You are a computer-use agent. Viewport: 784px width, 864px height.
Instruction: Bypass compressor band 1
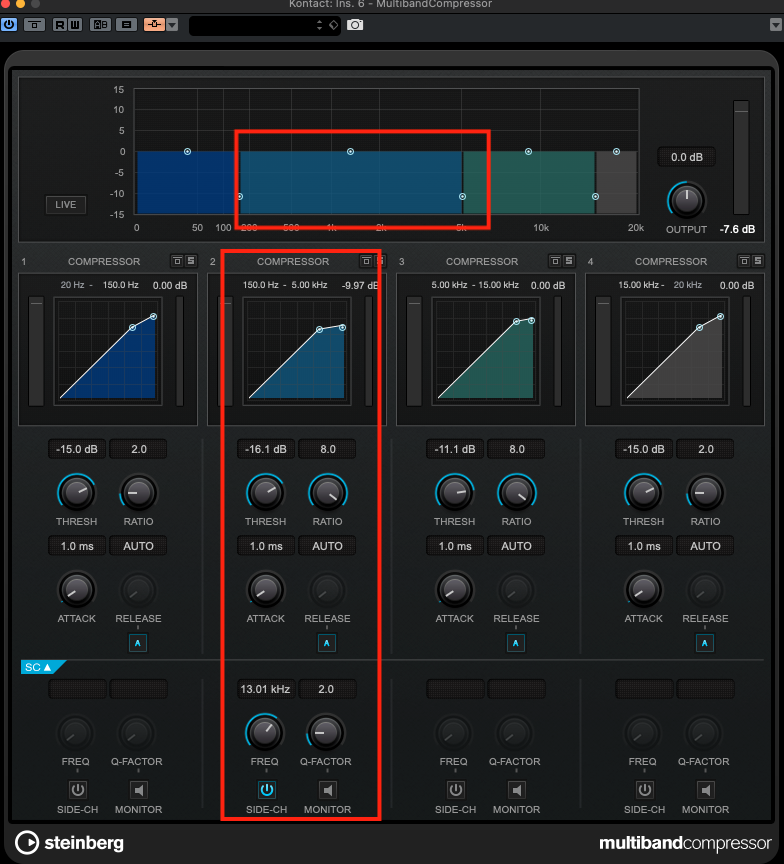tap(177, 261)
